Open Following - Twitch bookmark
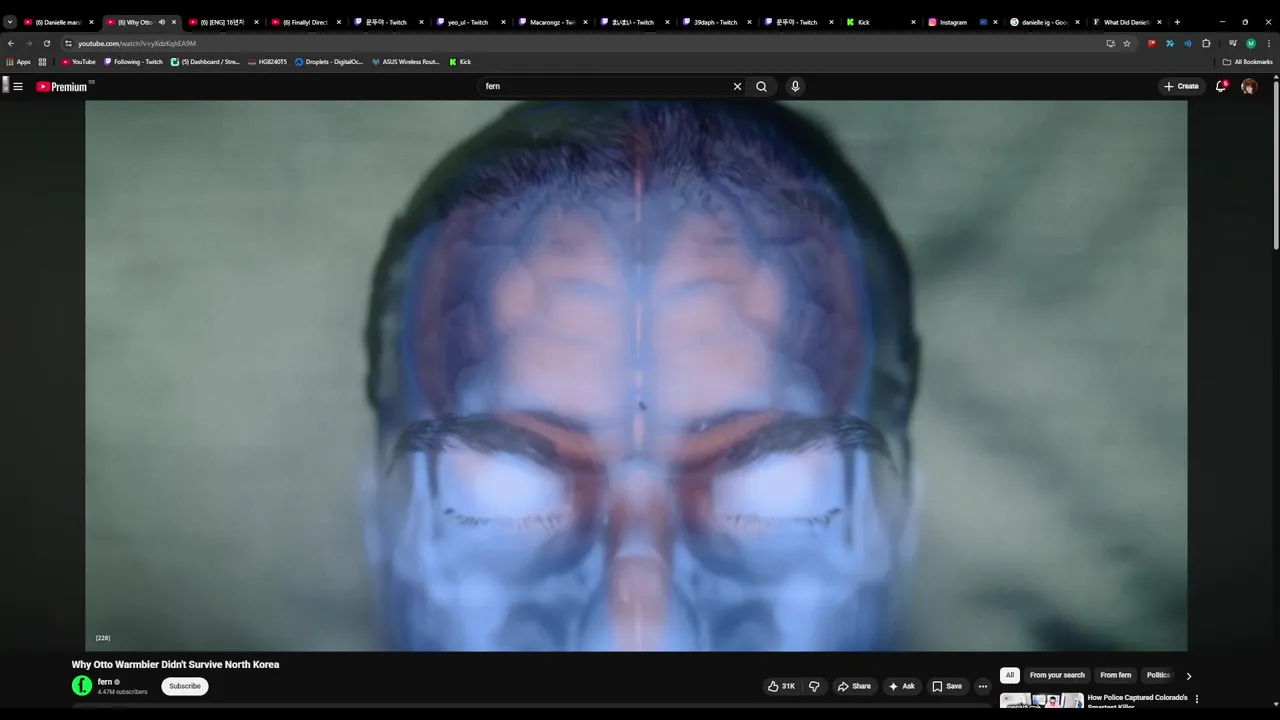The image size is (1280, 720). 133,62
